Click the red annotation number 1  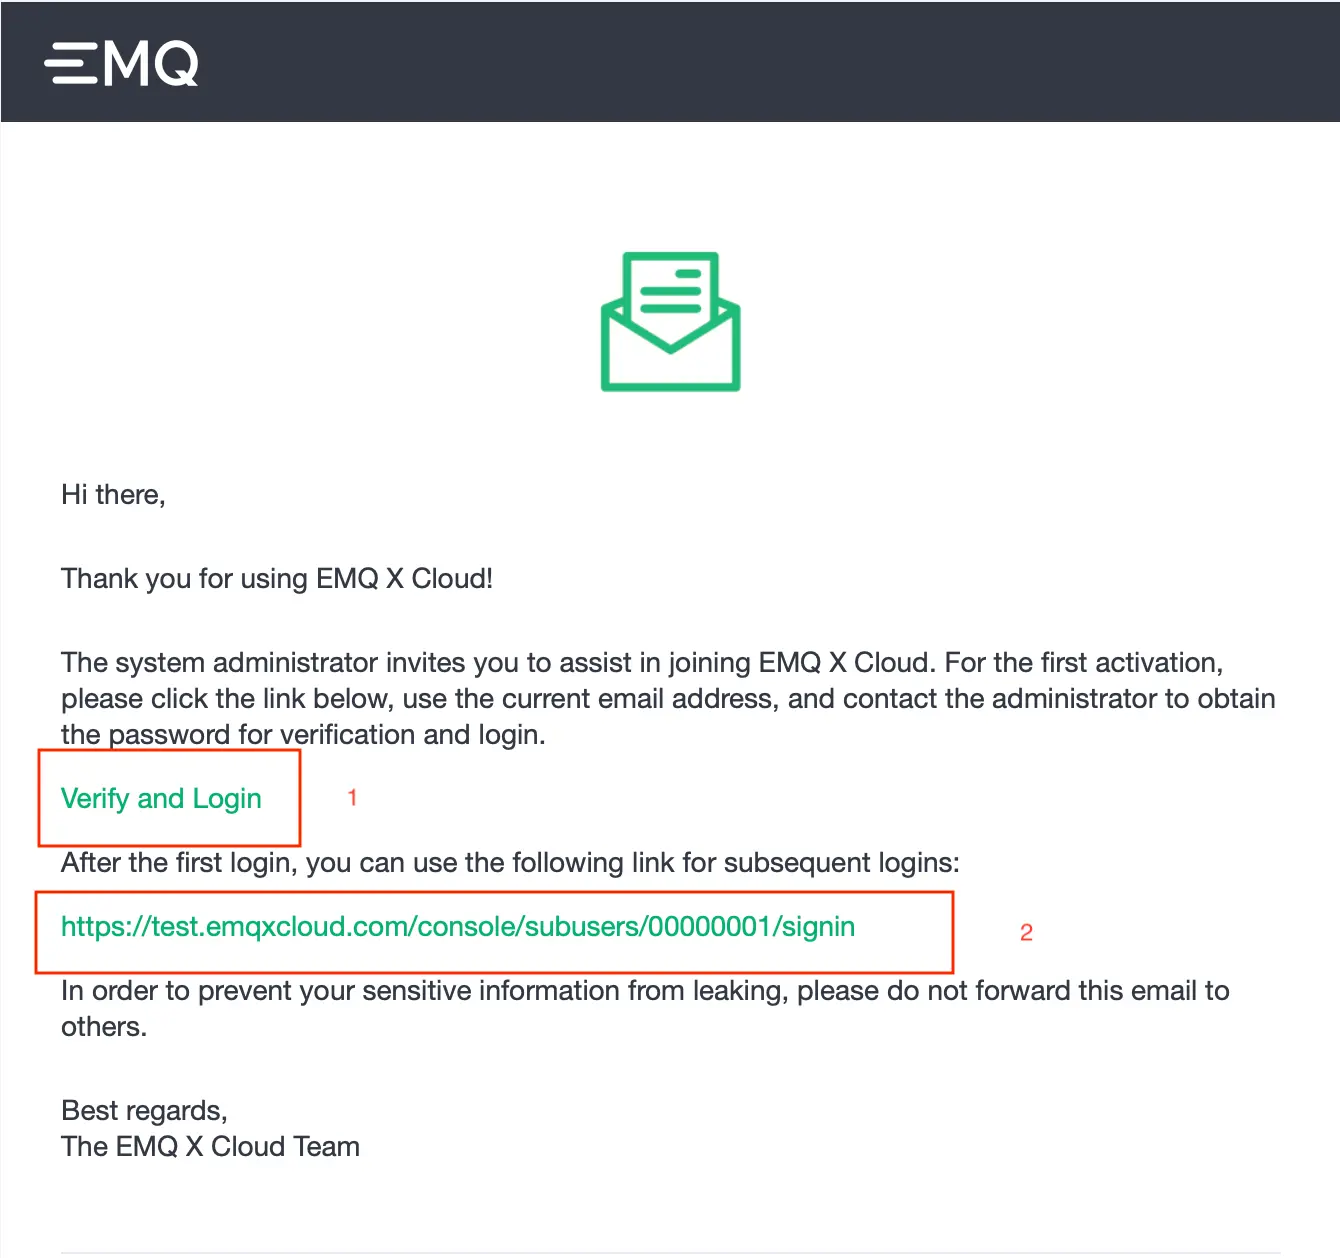click(x=352, y=798)
